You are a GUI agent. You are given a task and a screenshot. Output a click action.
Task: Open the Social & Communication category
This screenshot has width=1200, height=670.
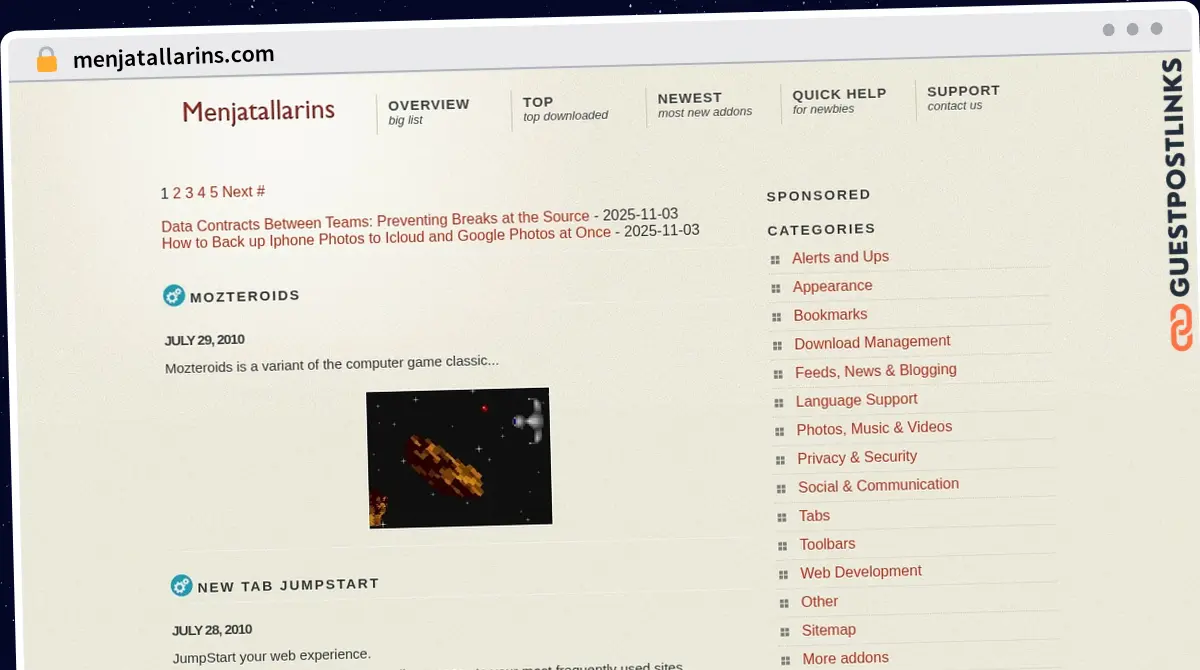(878, 486)
